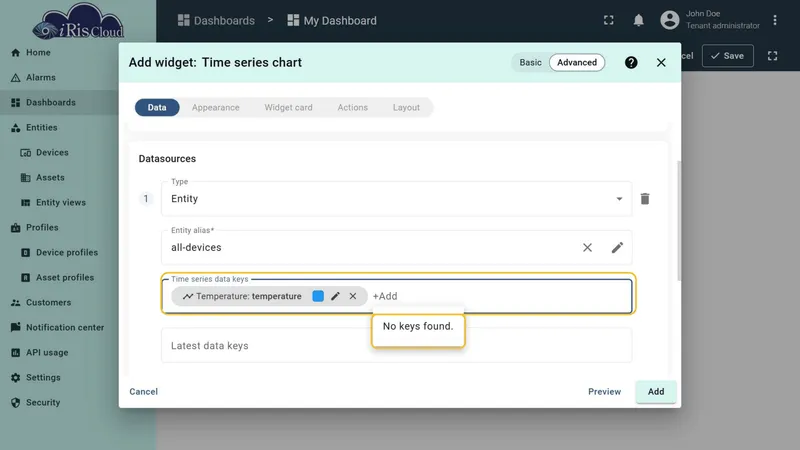Click the Devices icon in sidebar
Screen dimensions: 800x450
[26, 153]
